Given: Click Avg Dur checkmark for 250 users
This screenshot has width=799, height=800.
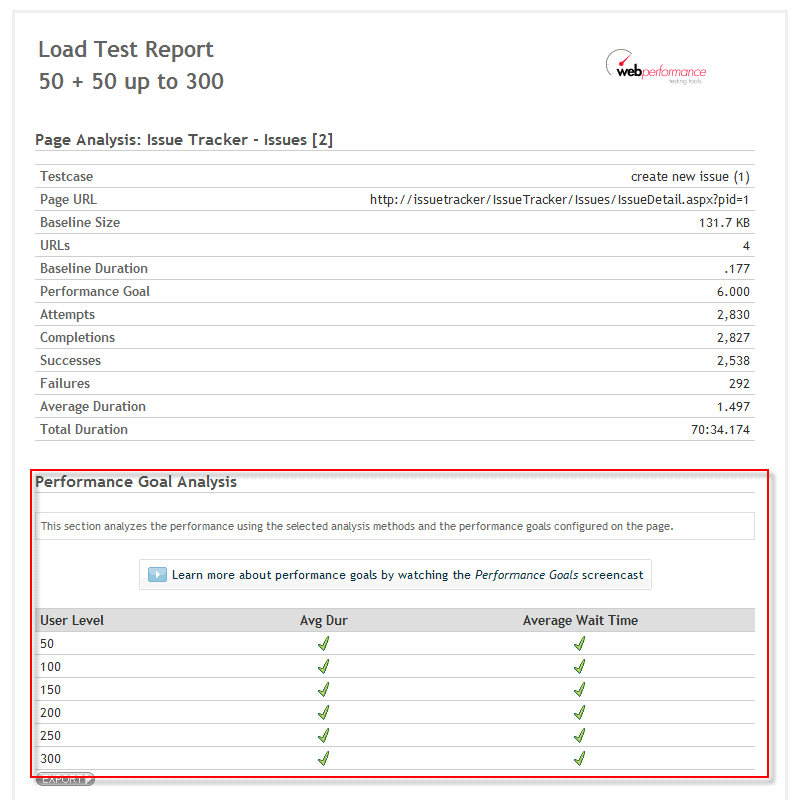Looking at the screenshot, I should click(323, 735).
